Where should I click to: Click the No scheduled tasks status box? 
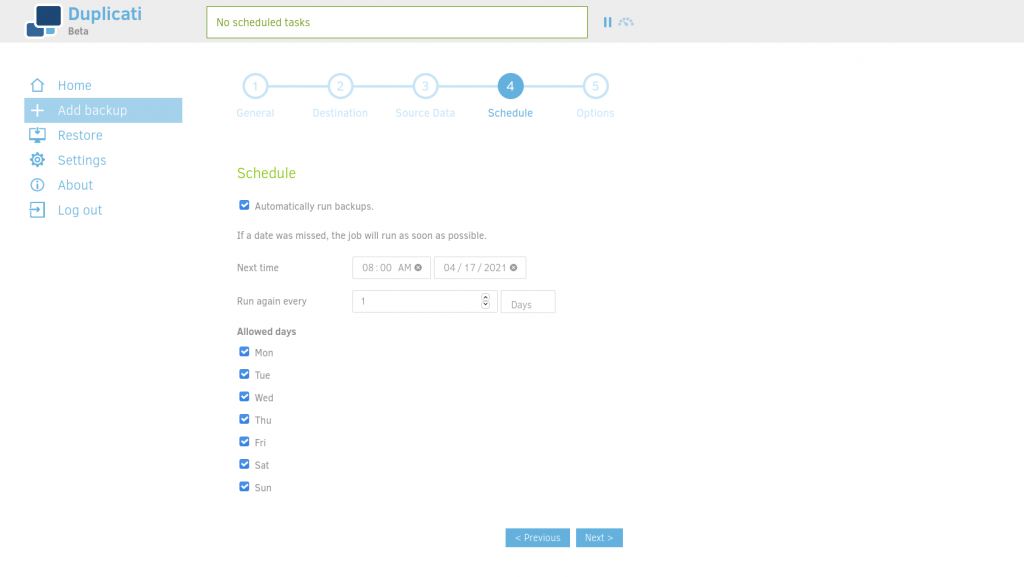(x=397, y=22)
